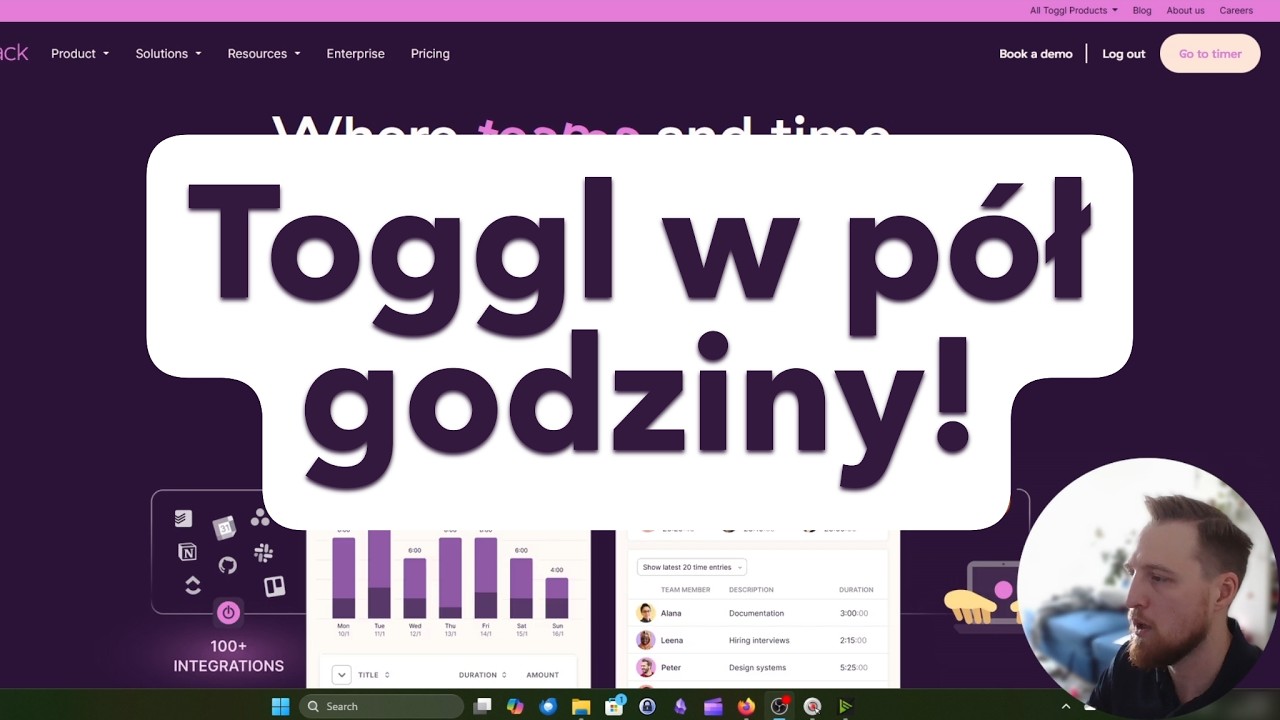Click the 3:00:00 duration value
Viewport: 1280px width, 720px height.
tap(854, 613)
